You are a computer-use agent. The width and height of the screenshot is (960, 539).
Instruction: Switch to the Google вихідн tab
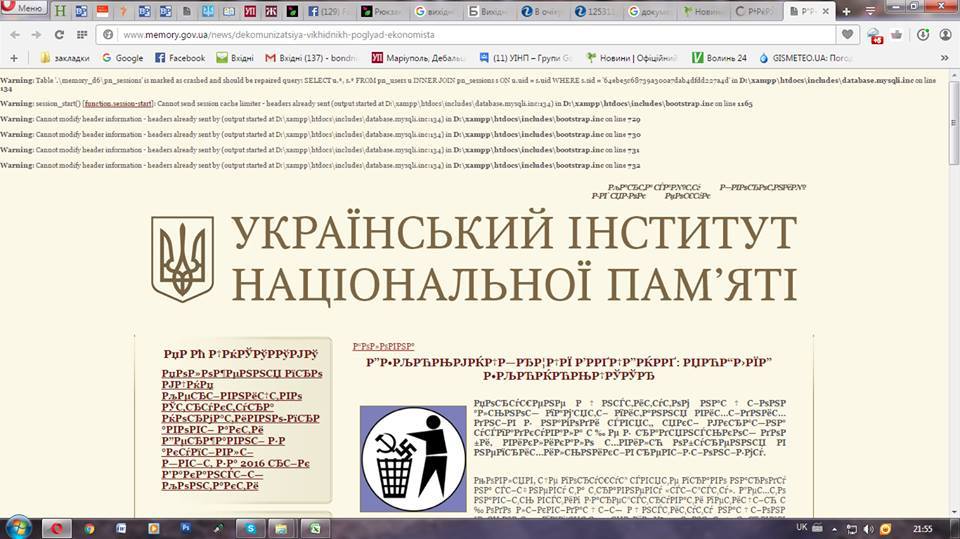(x=437, y=11)
